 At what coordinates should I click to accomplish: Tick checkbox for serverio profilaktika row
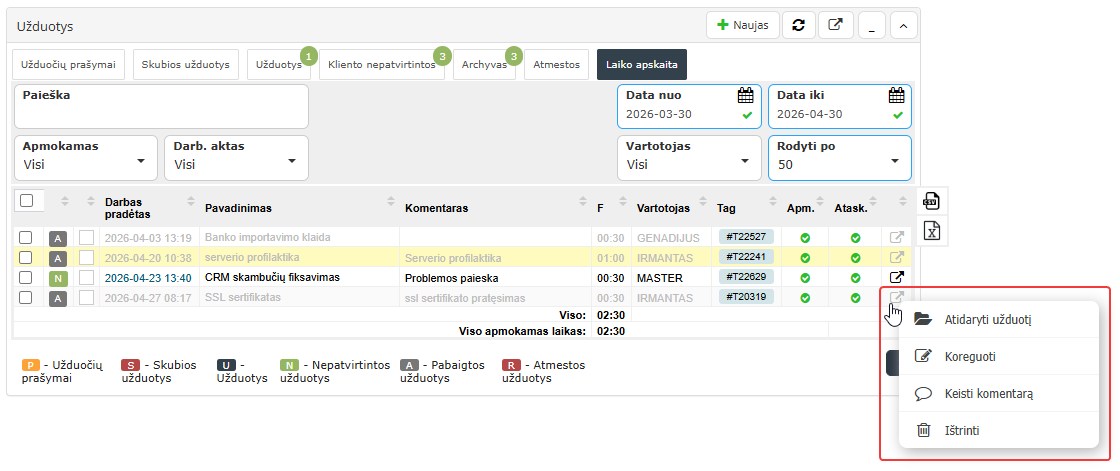[25, 257]
